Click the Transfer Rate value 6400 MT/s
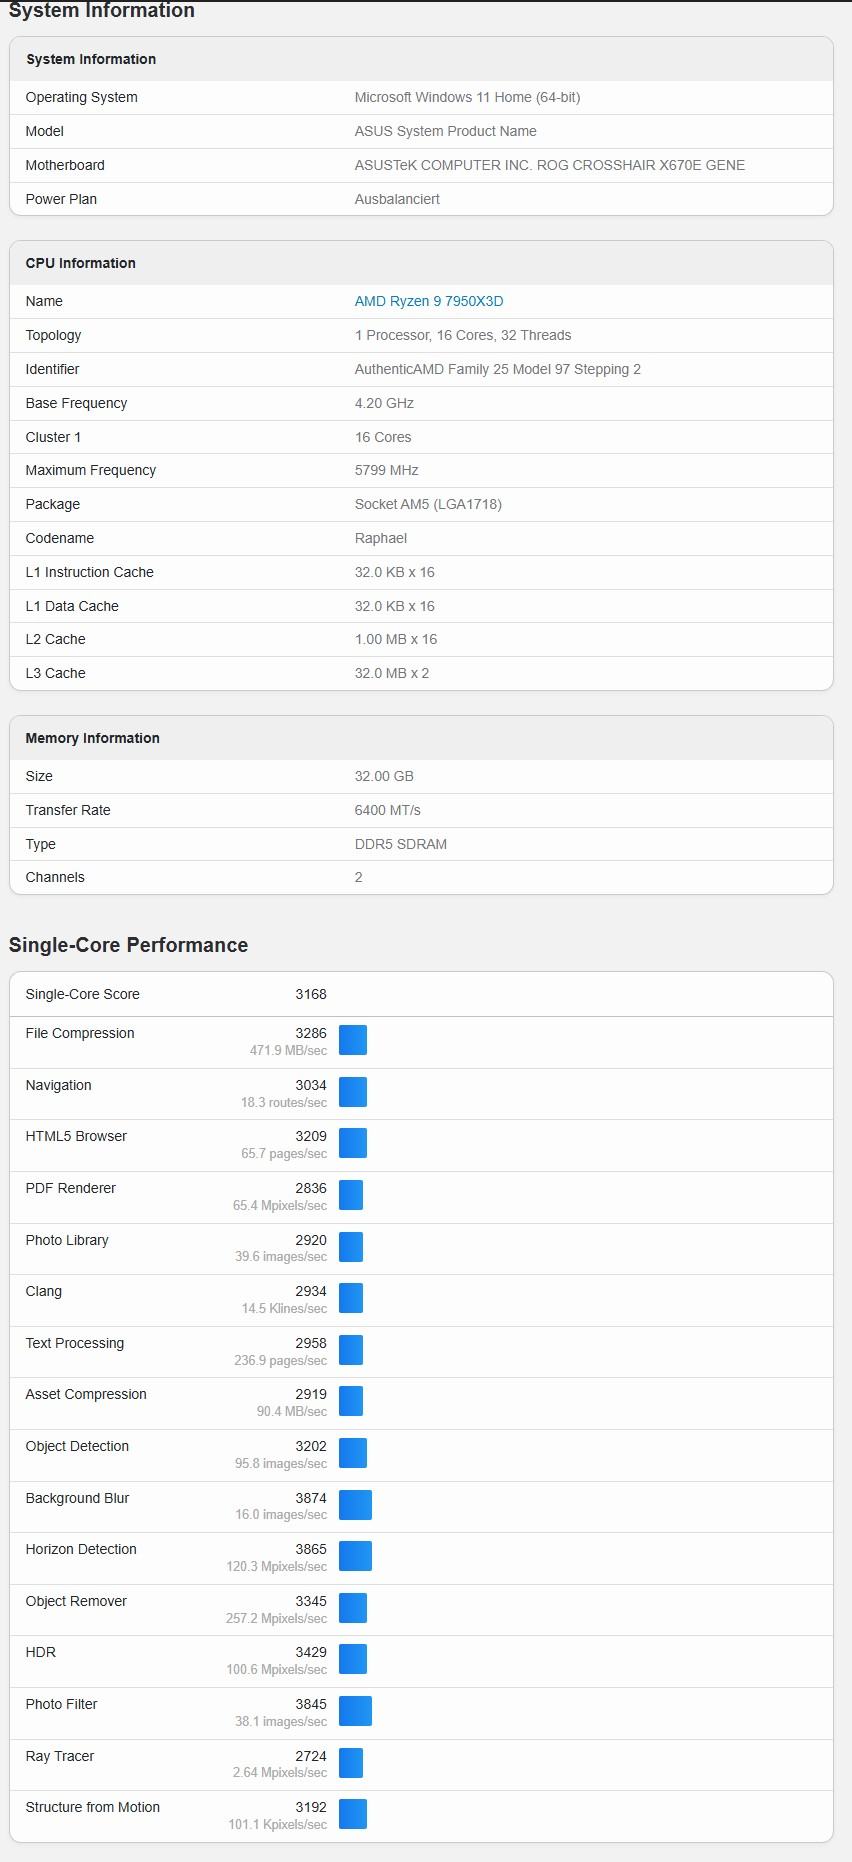The width and height of the screenshot is (852, 1862). (x=387, y=810)
